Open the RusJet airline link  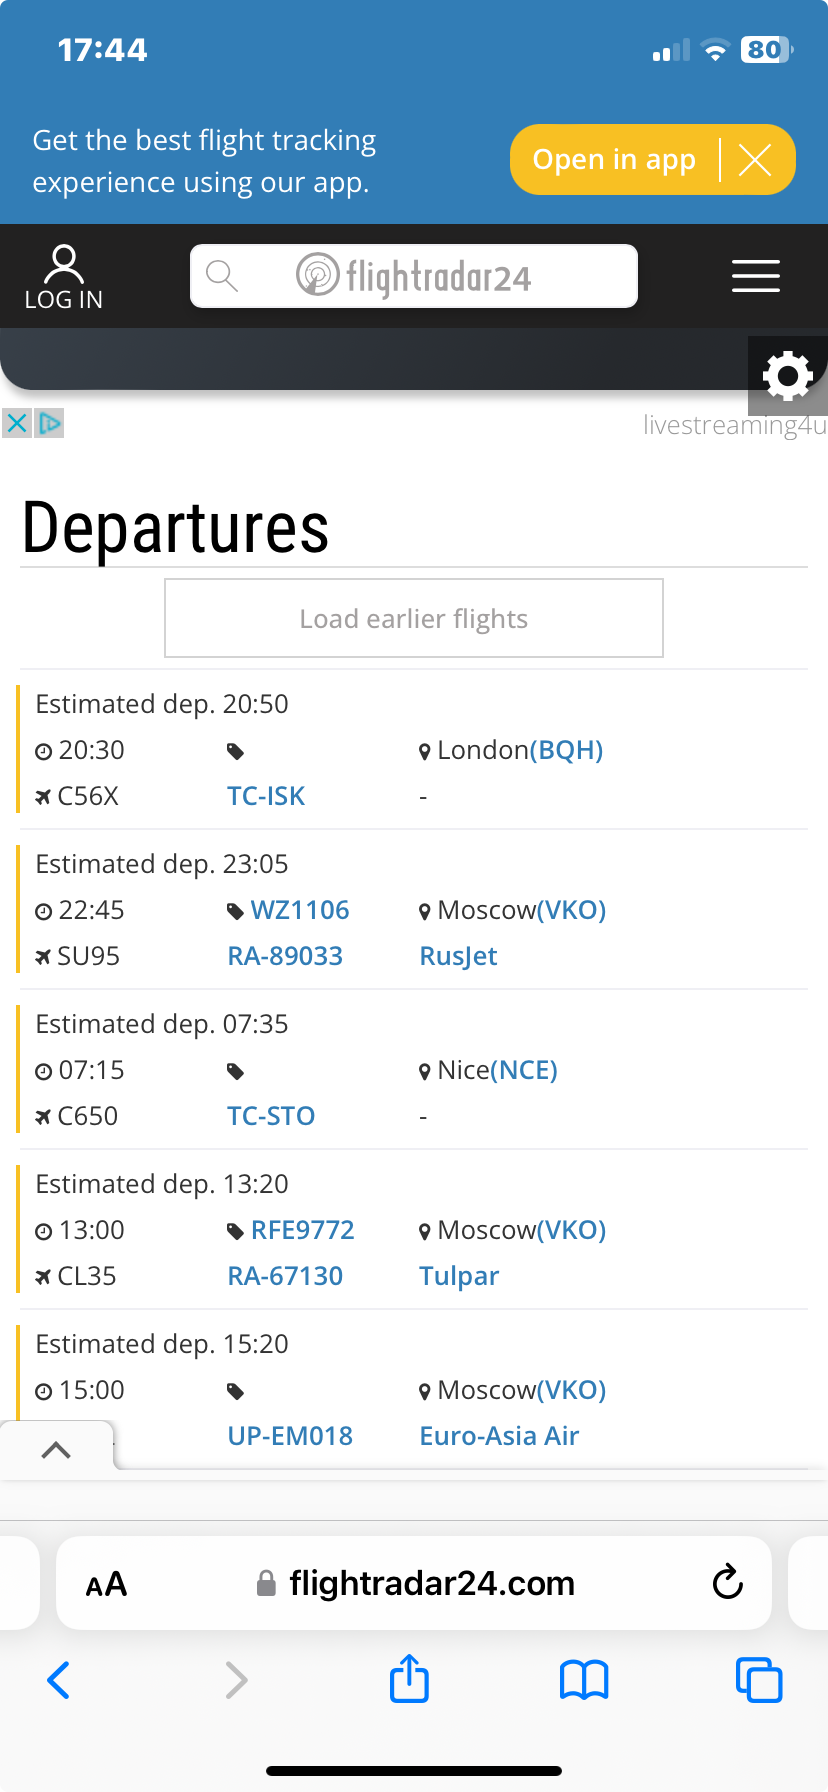458,956
